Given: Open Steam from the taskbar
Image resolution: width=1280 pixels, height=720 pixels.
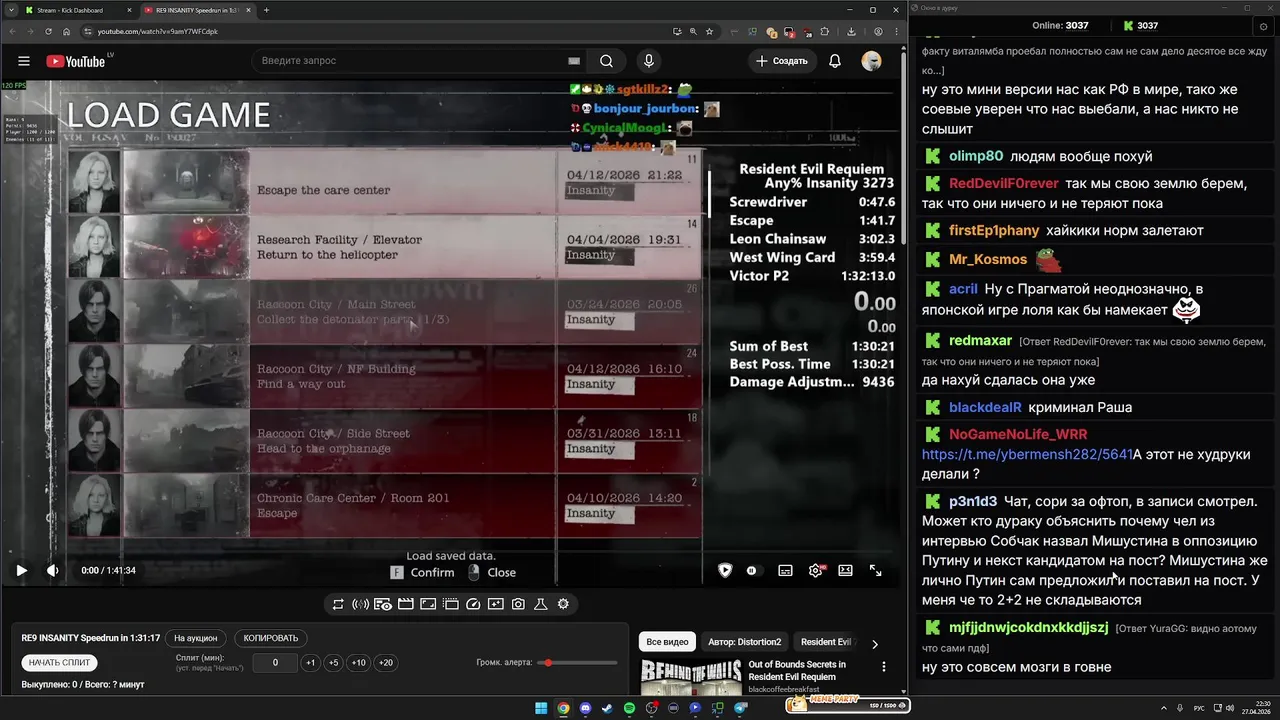Looking at the screenshot, I should click(x=607, y=708).
